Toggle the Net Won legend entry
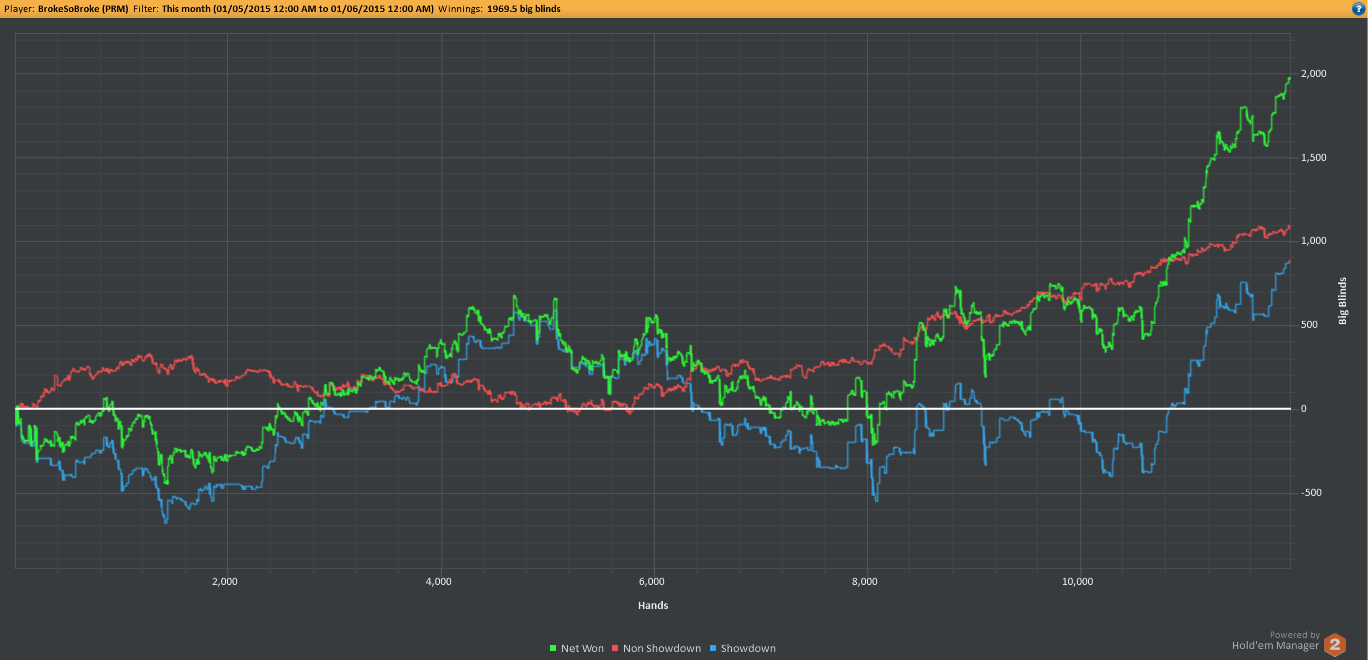1368x660 pixels. click(x=577, y=648)
